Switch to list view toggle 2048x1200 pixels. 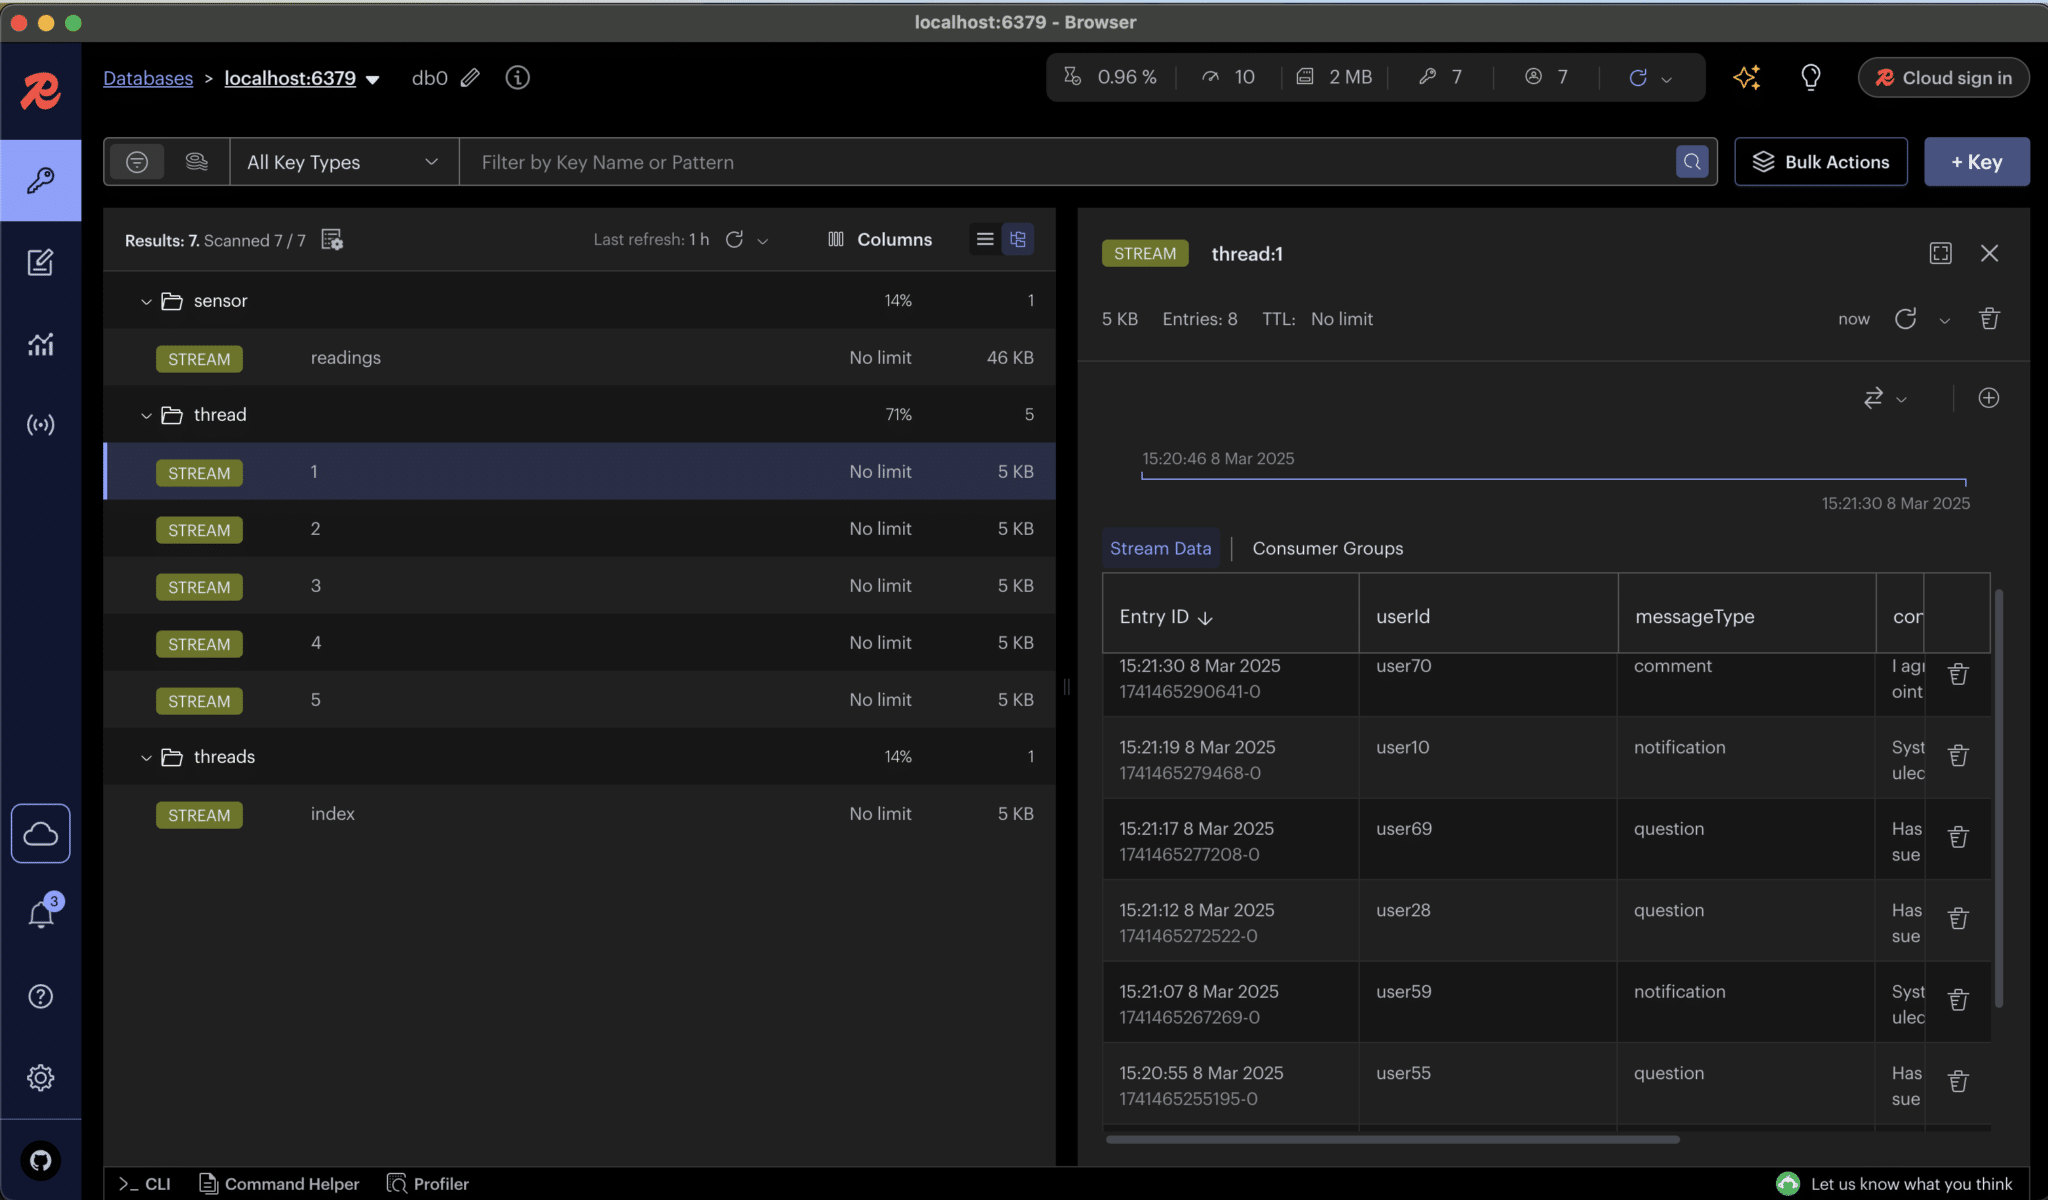click(984, 239)
